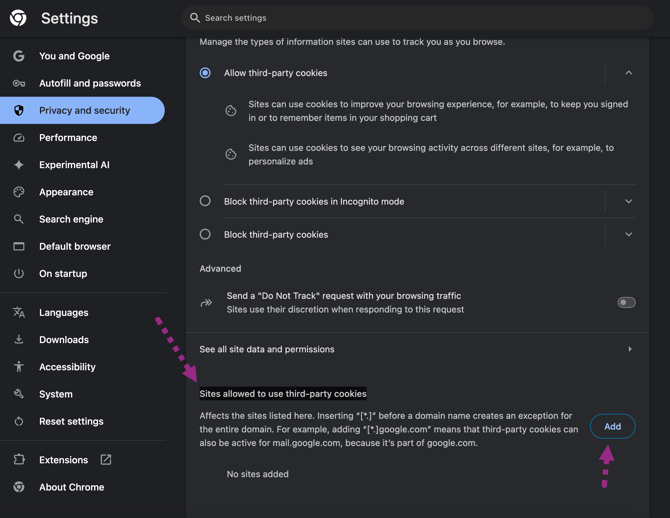Click the Experimental AI sparkle icon

point(19,165)
